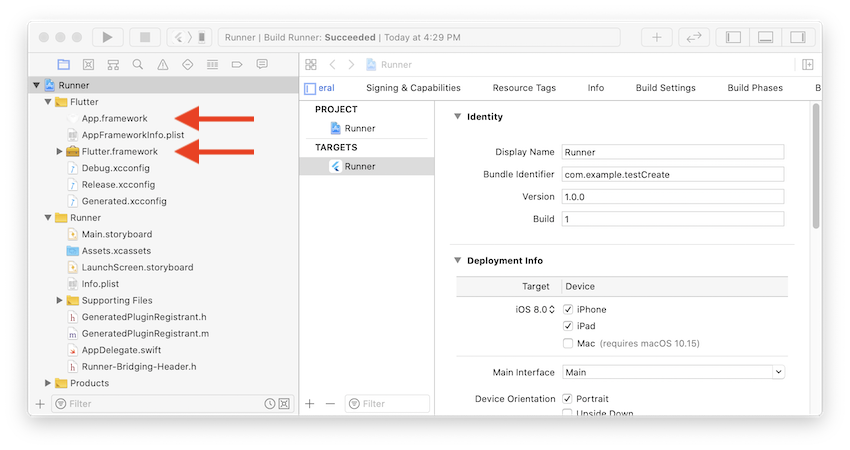This screenshot has width=850, height=450.
Task: Show the Symbol navigator
Action: tap(113, 65)
